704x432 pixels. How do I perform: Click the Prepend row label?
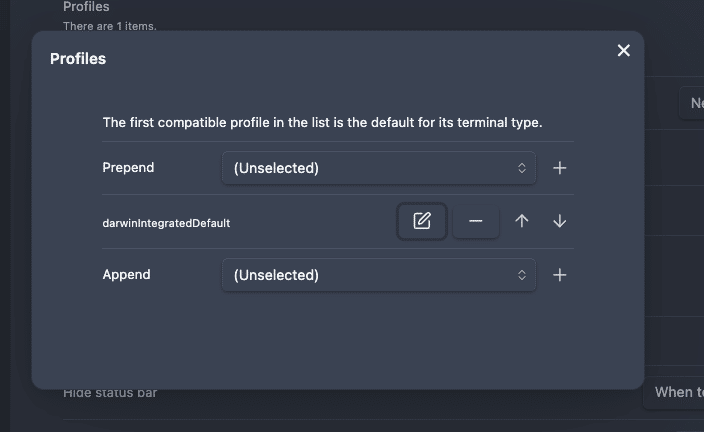pyautogui.click(x=128, y=168)
